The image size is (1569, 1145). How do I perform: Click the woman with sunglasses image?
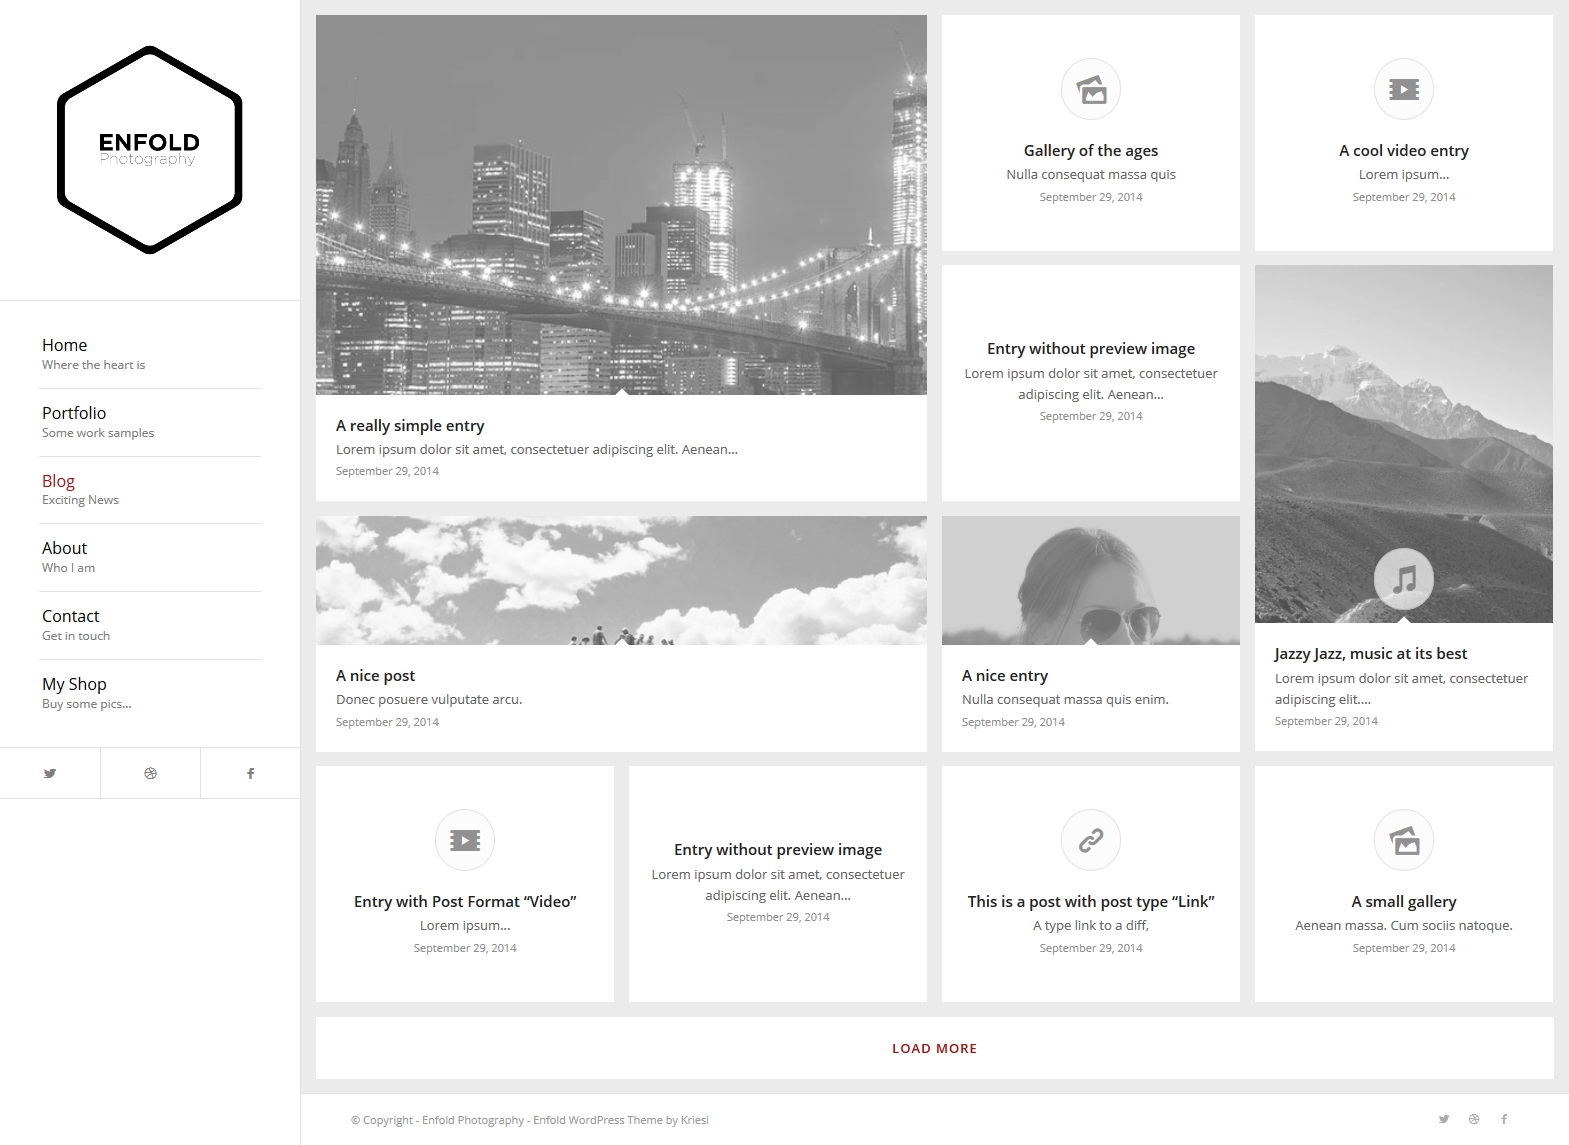[1091, 580]
